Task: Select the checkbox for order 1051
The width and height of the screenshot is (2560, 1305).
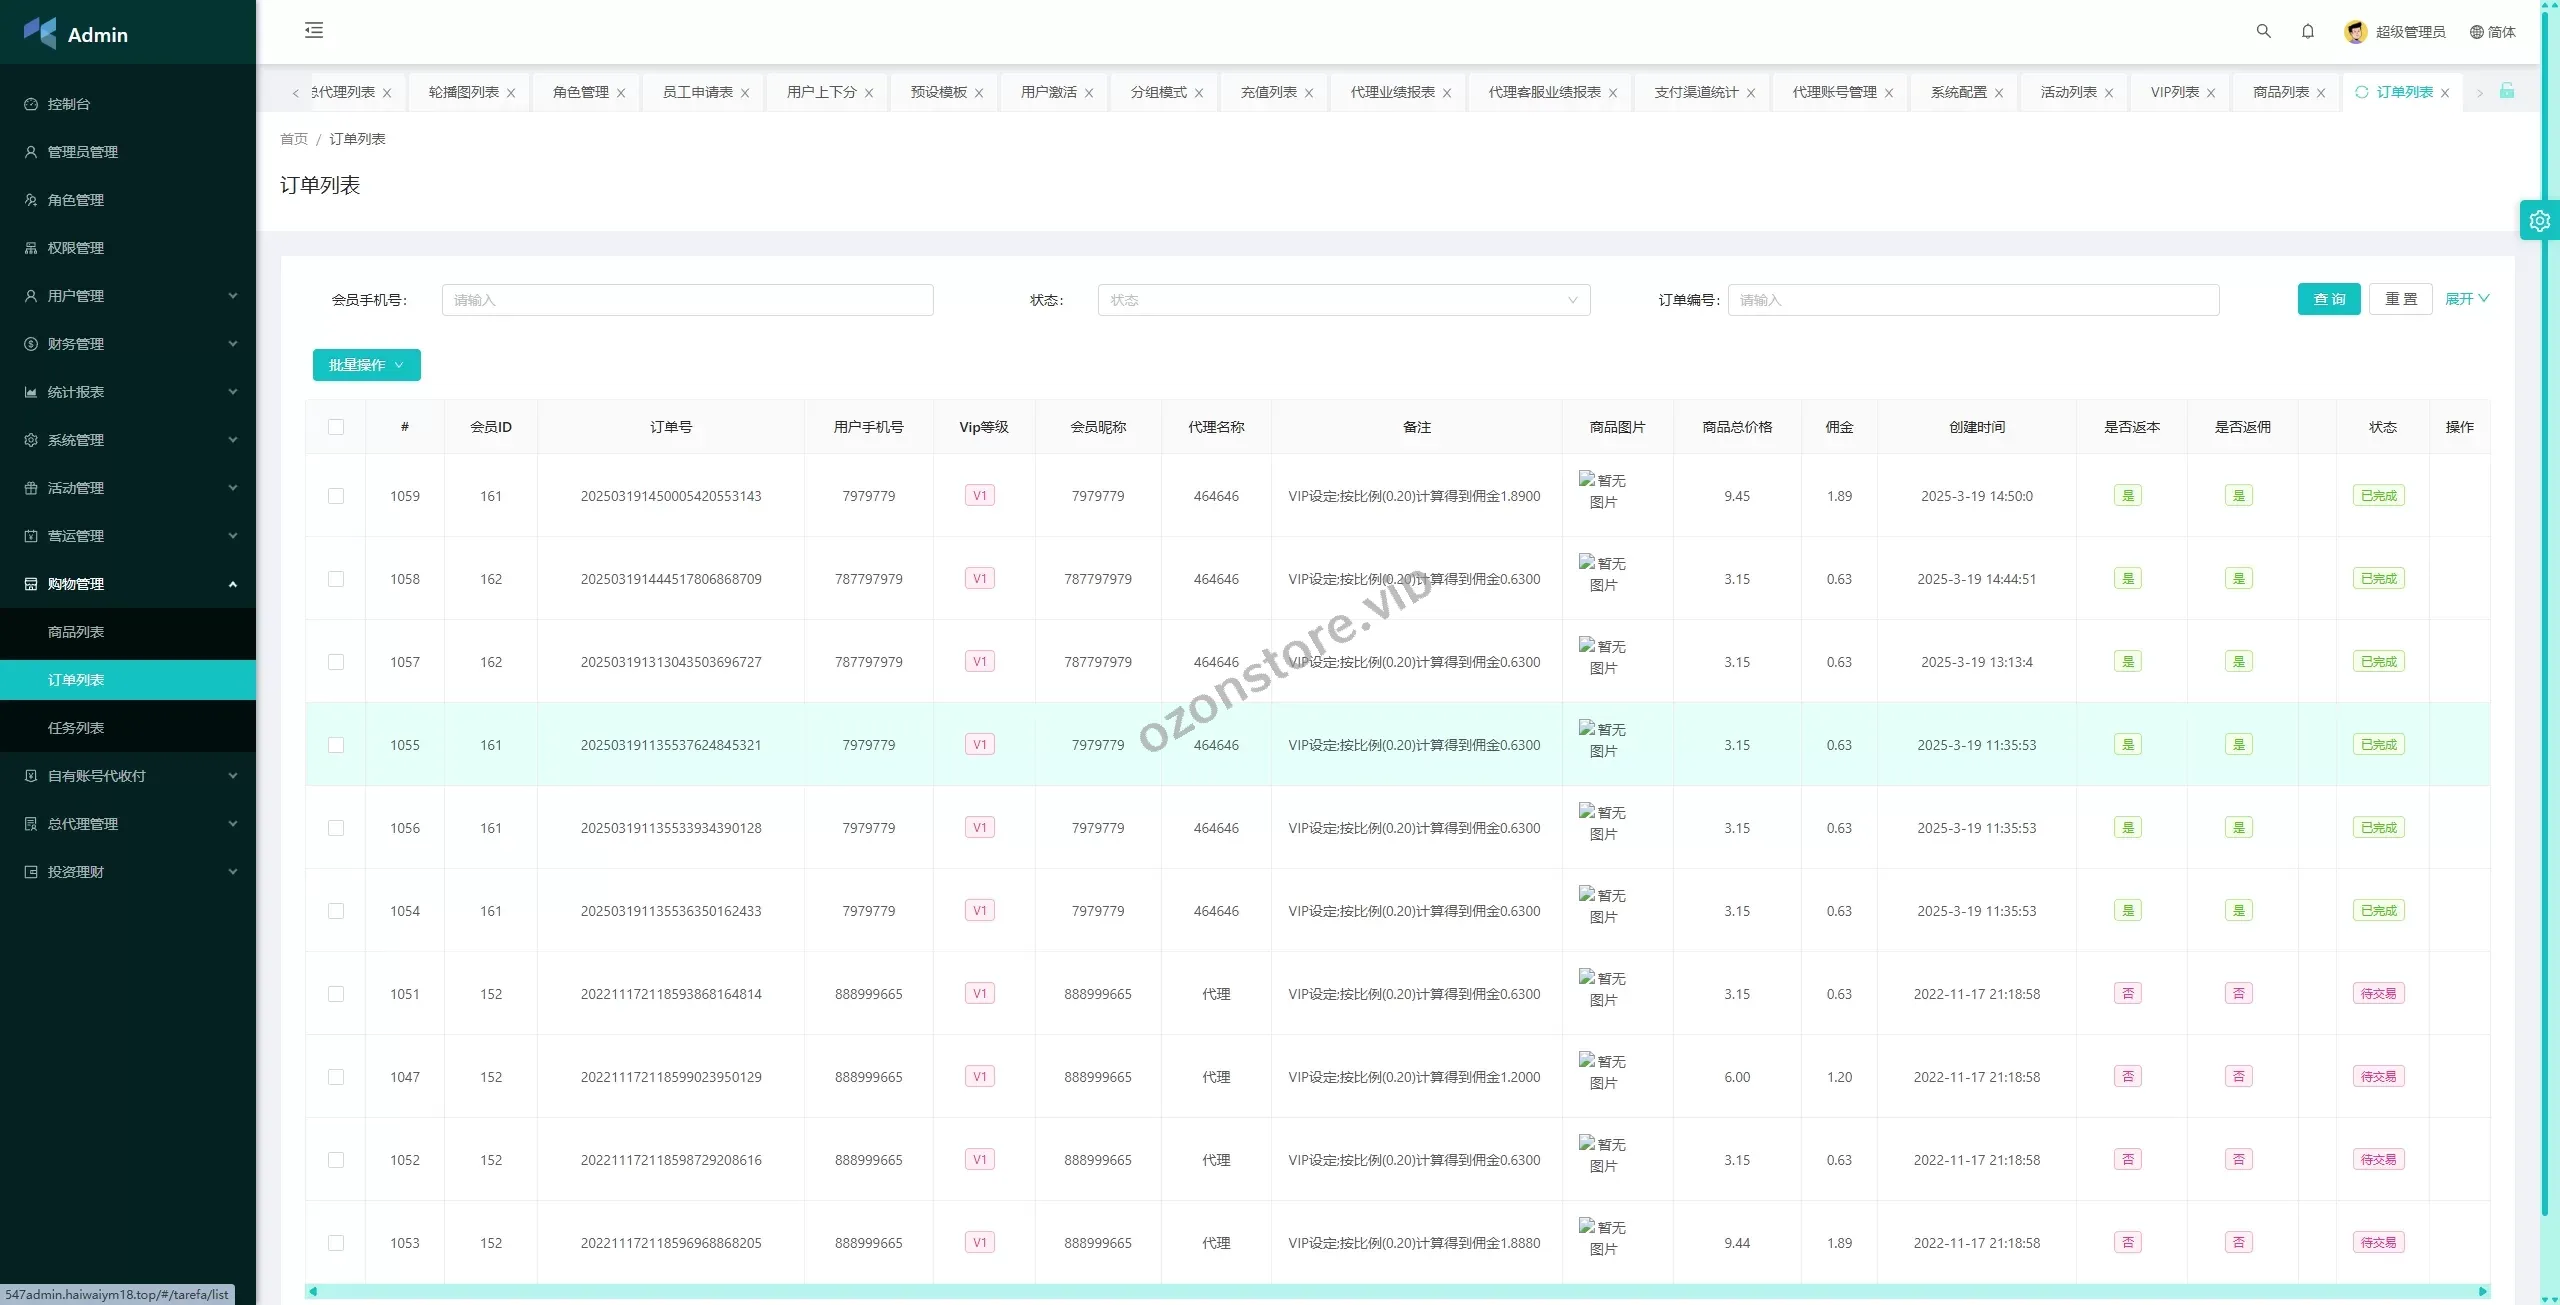Action: [336, 994]
